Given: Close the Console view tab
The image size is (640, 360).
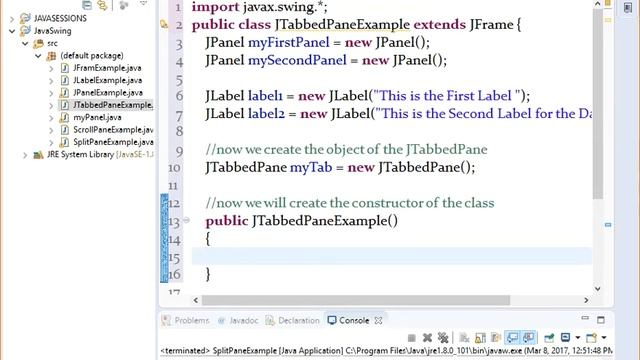Looking at the screenshot, I should tap(378, 320).
